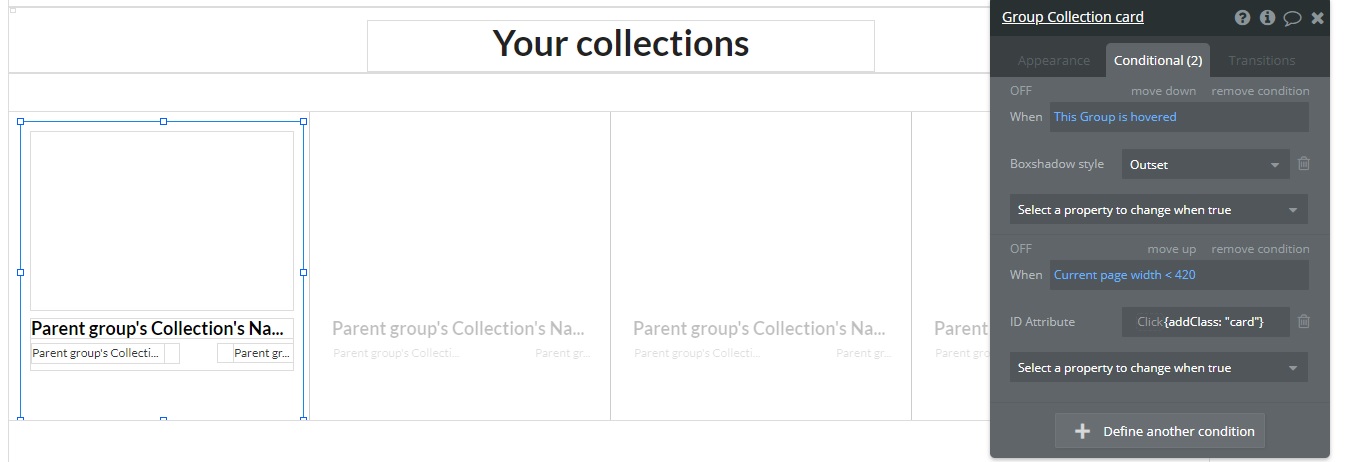Open the comments speech bubble icon

pos(1292,18)
